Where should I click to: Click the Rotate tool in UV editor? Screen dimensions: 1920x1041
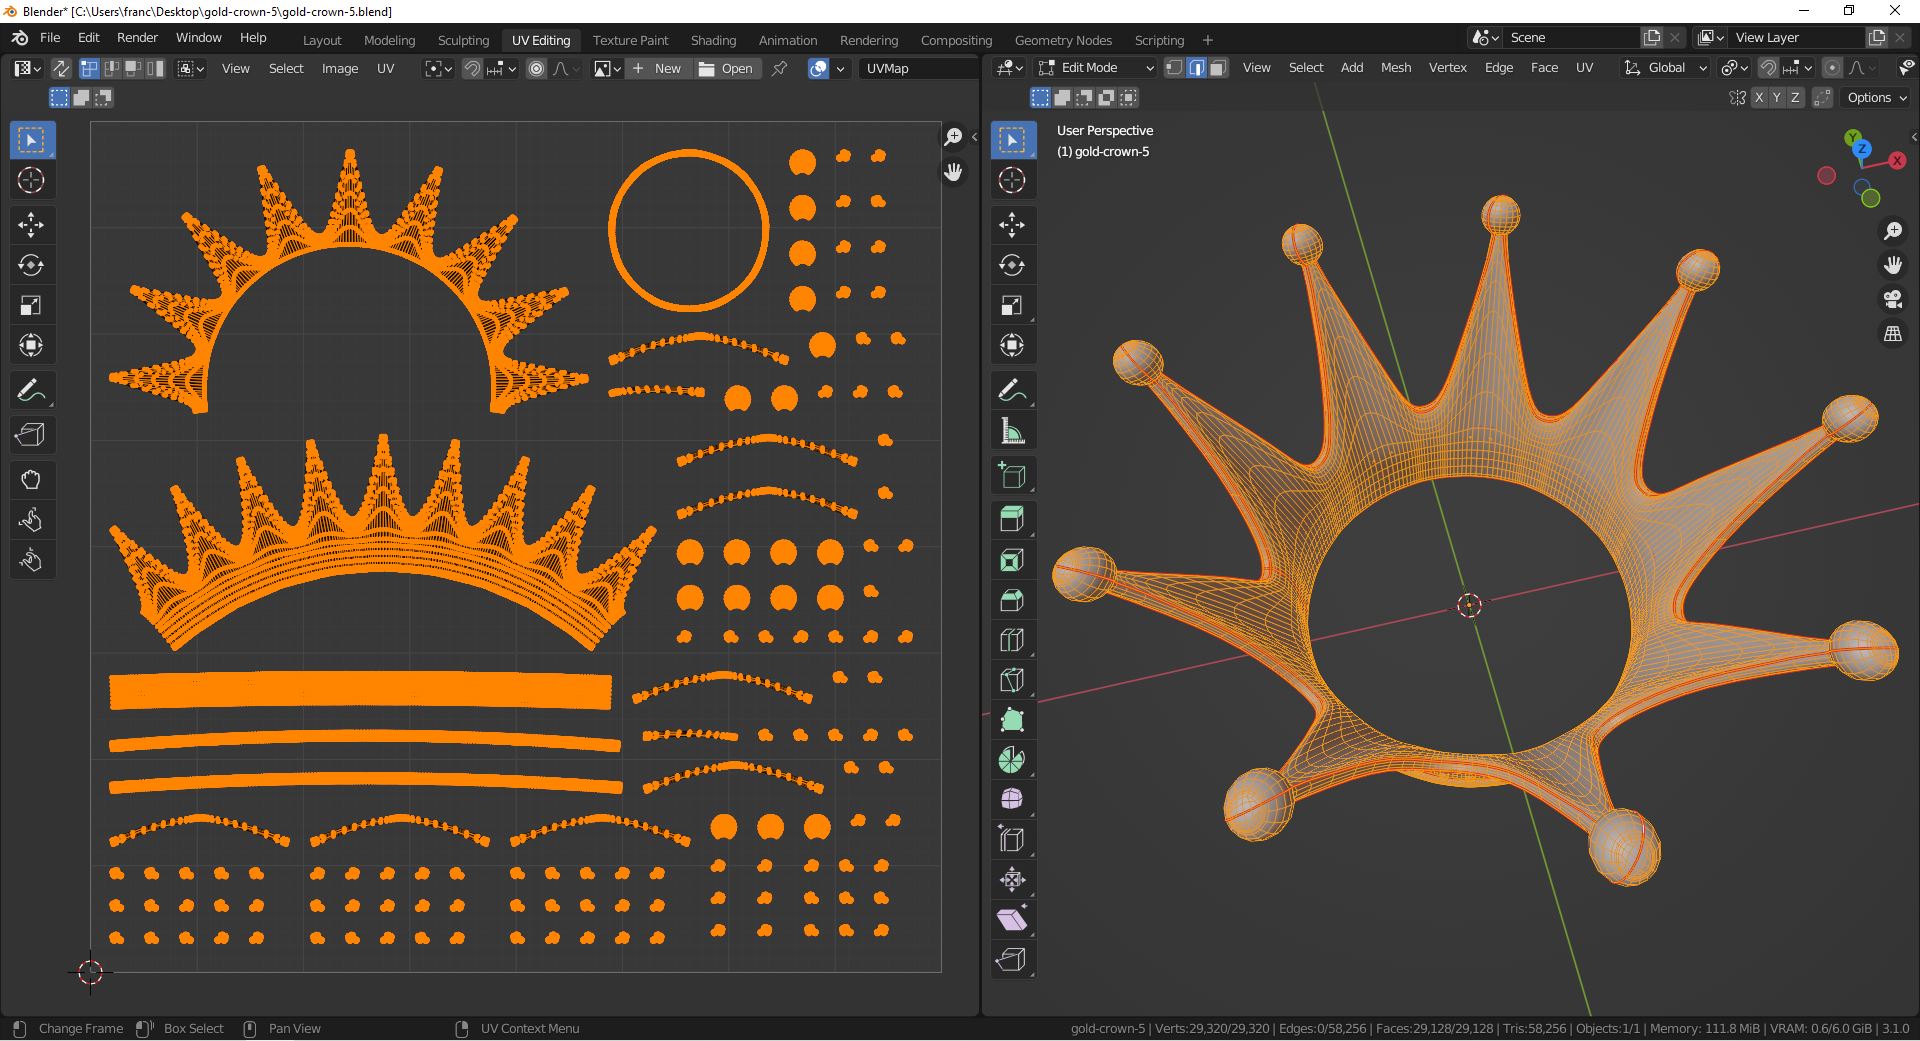pyautogui.click(x=31, y=265)
